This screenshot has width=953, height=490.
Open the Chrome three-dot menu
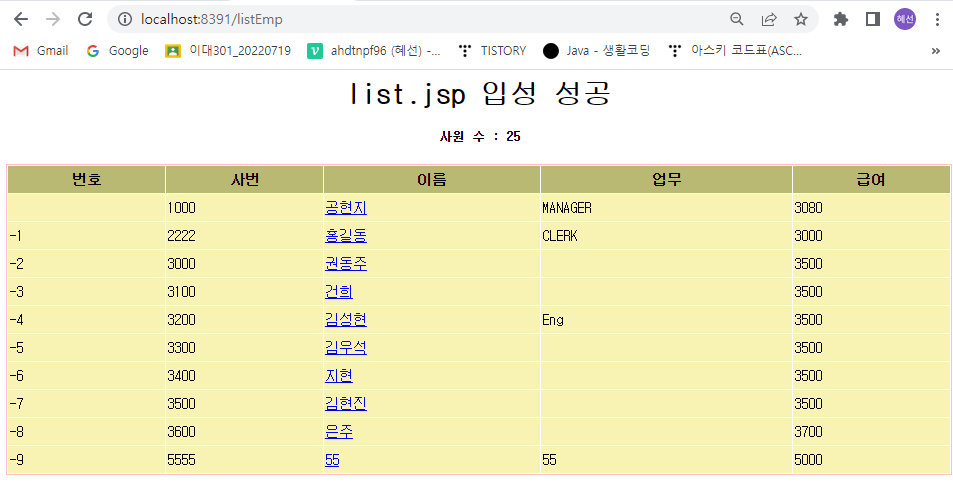(x=937, y=19)
